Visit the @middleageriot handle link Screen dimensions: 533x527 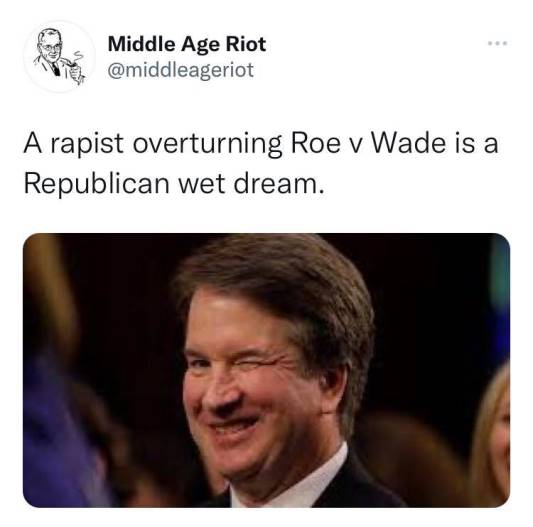[180, 70]
